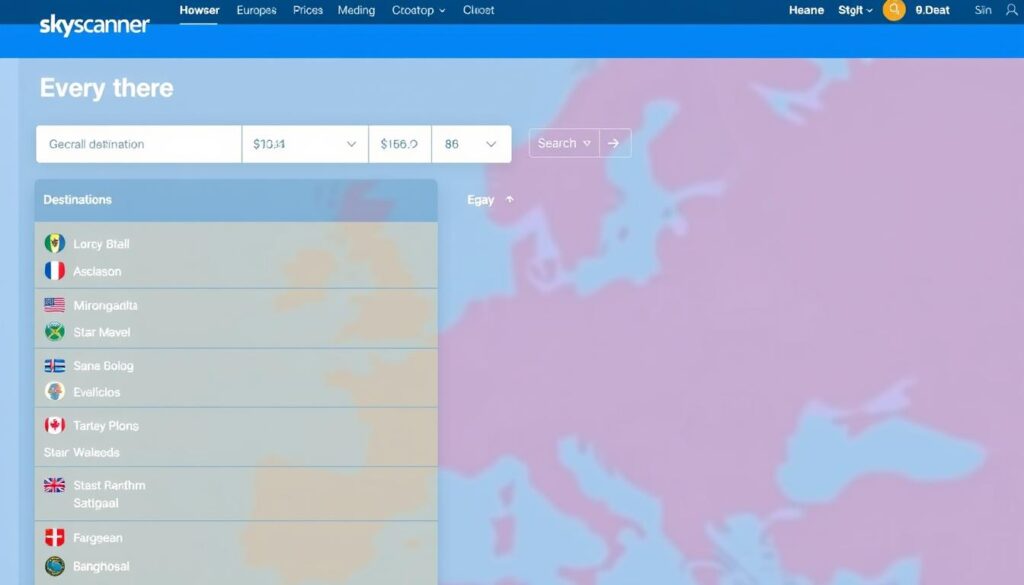Click the France flag beside Asclason
Screen dimensions: 1024x585
(56, 270)
